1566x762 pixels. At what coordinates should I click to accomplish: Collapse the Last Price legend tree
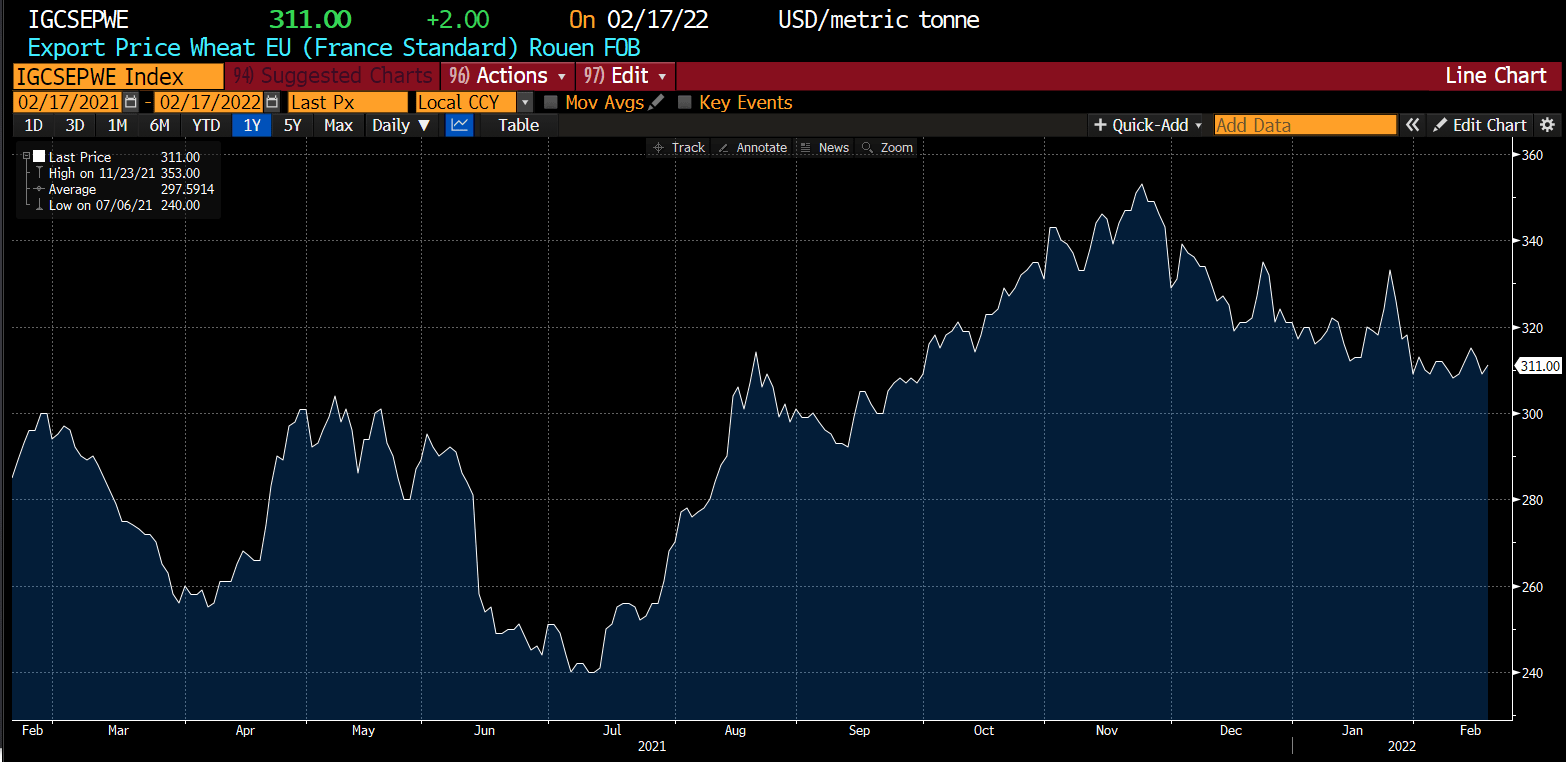[26, 157]
